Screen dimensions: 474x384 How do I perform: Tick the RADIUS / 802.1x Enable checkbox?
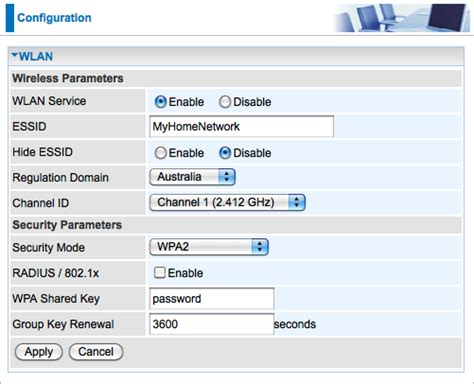pyautogui.click(x=160, y=273)
